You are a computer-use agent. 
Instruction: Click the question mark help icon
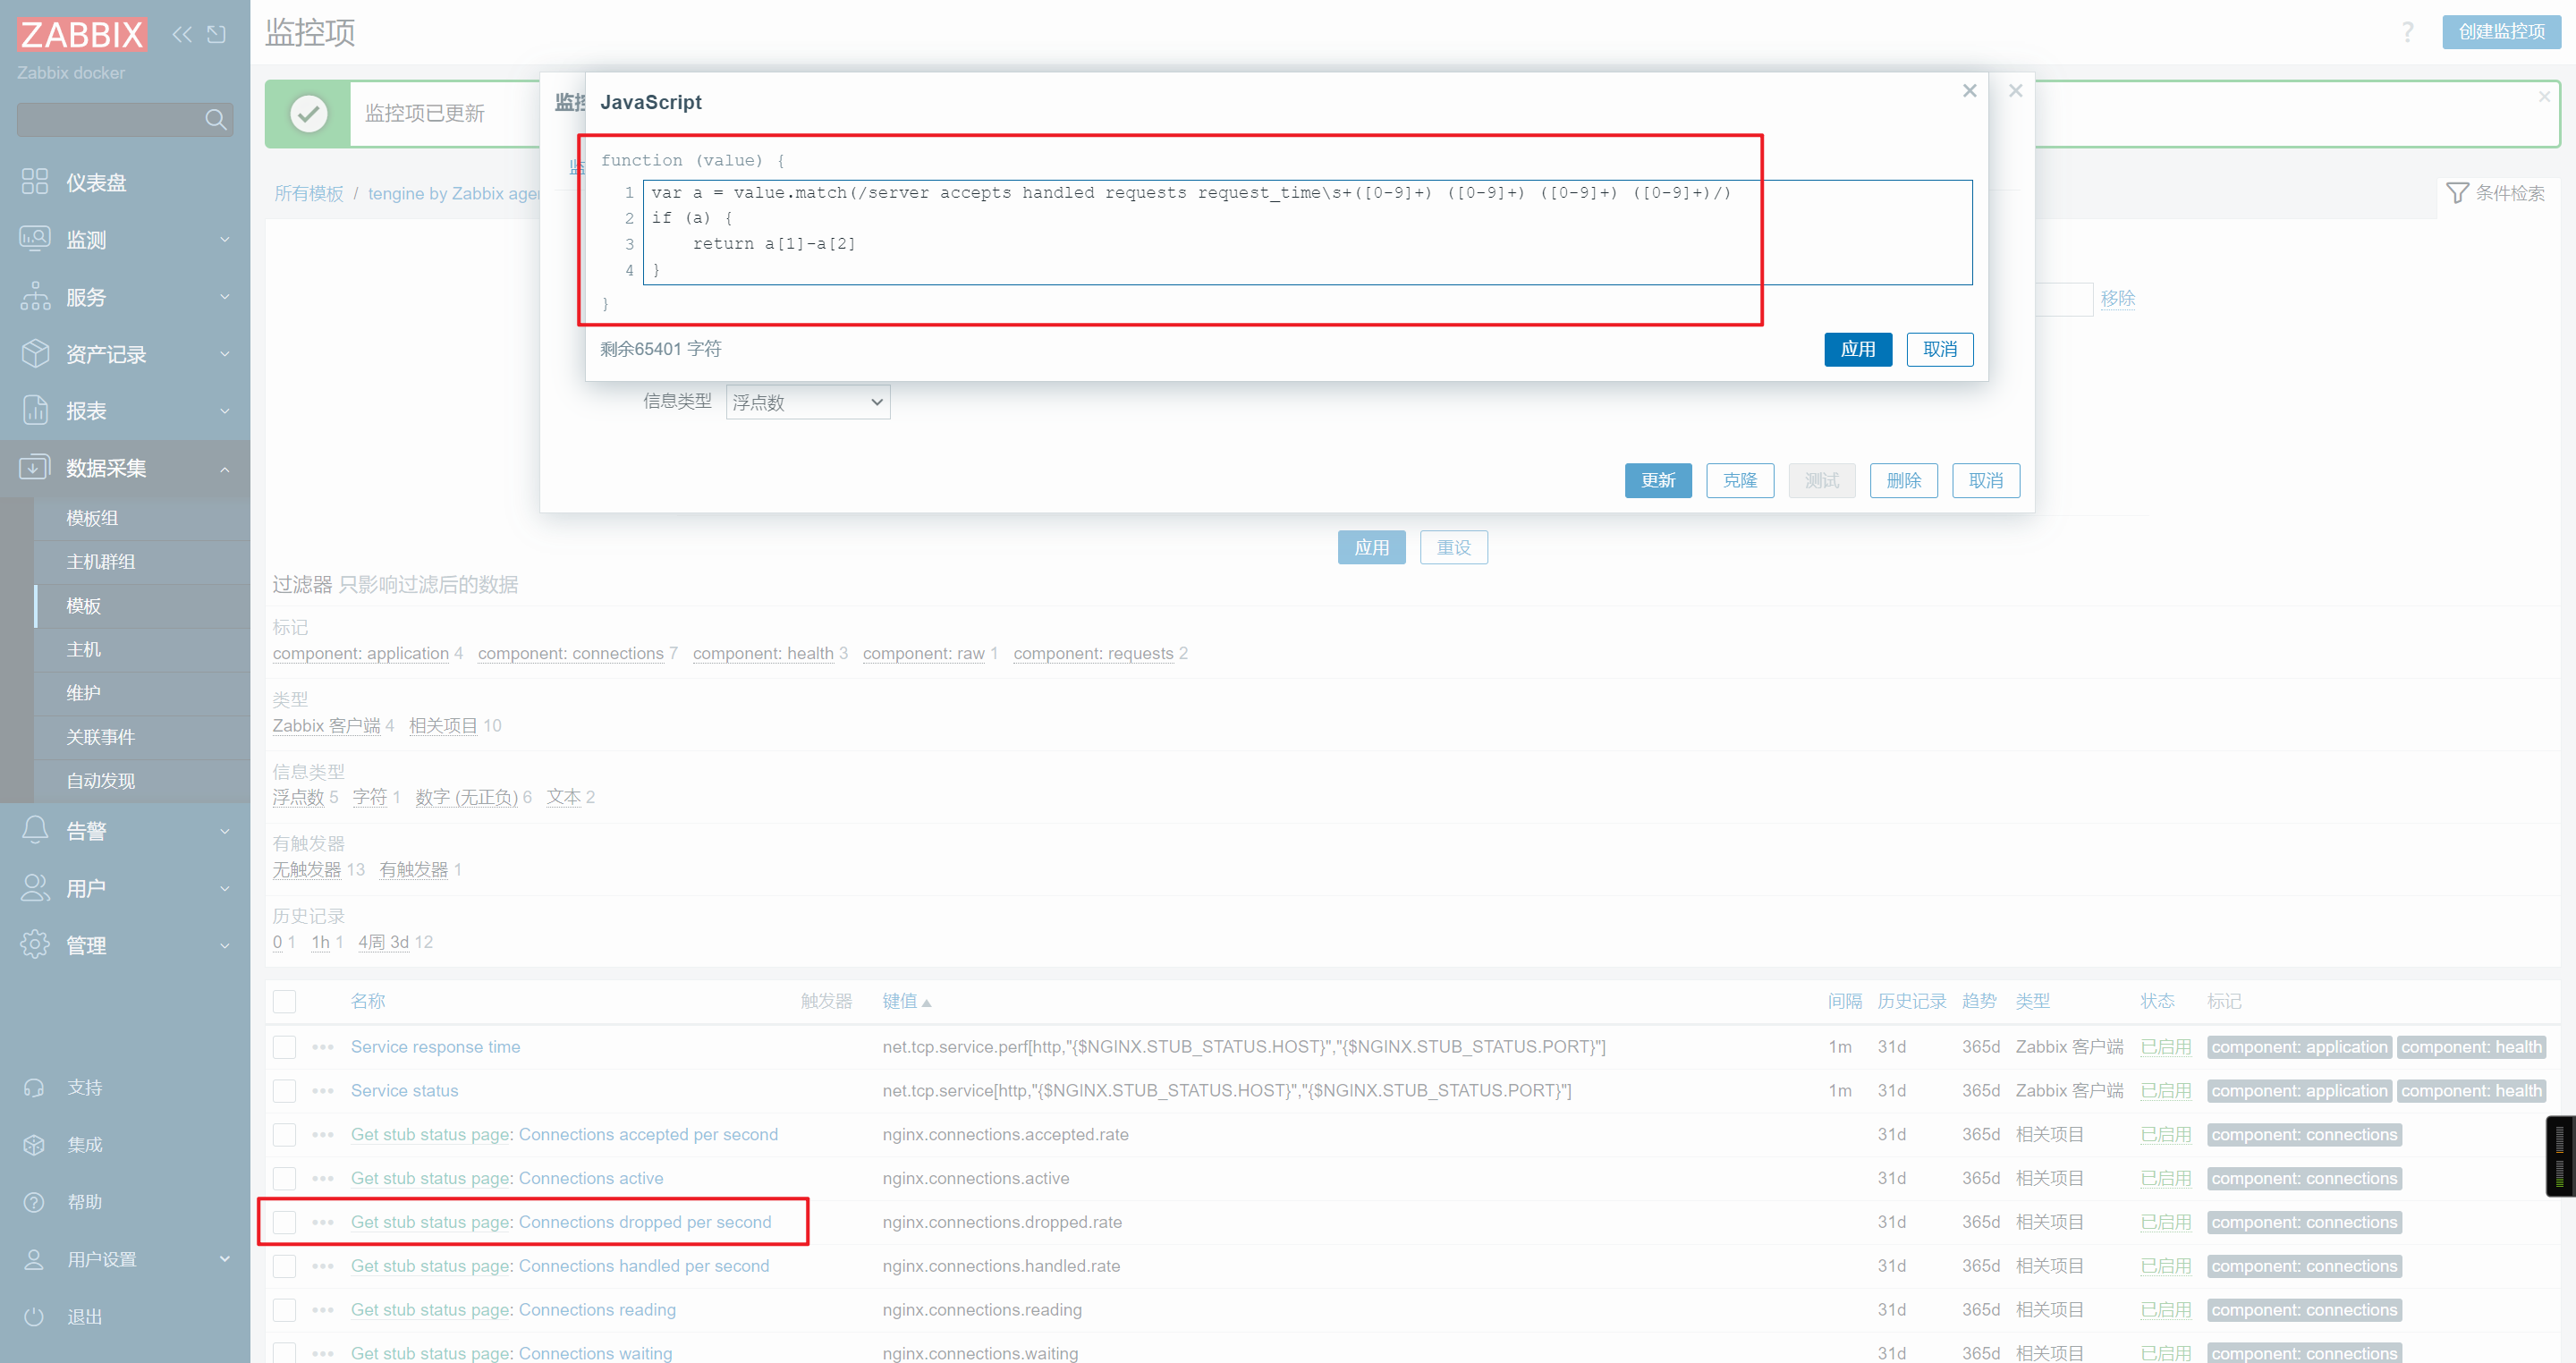2407,32
